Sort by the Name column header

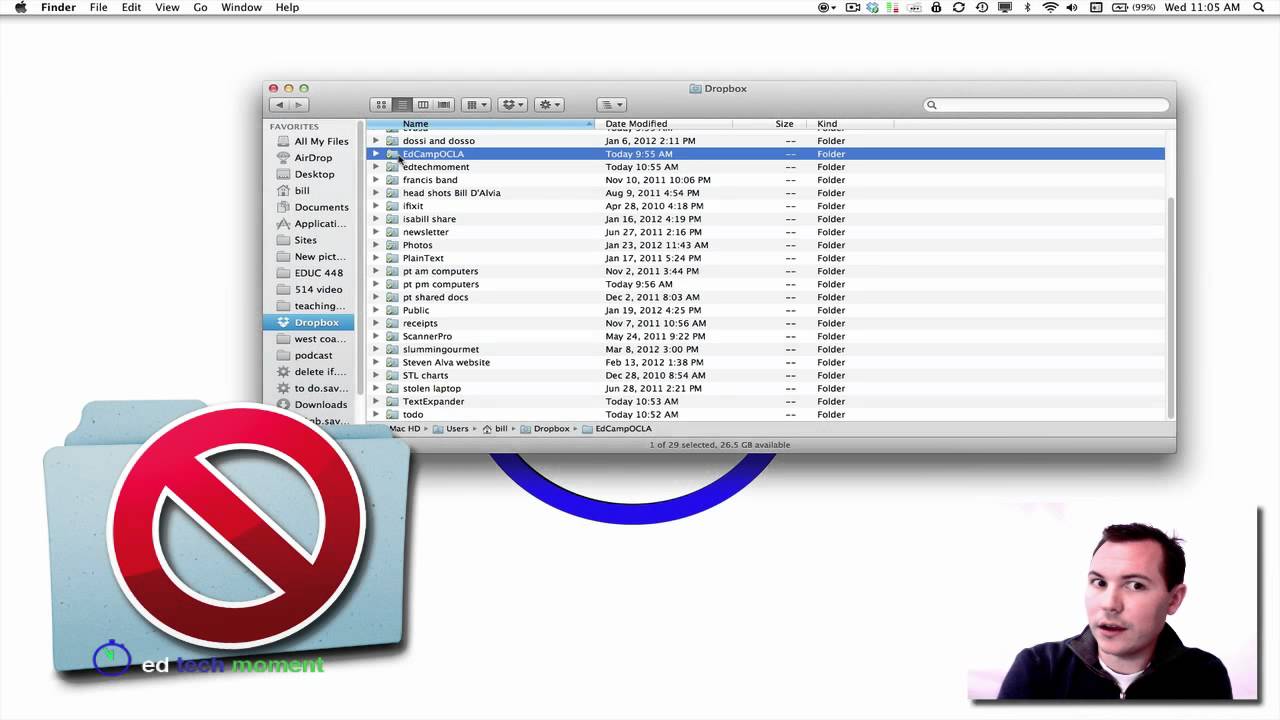click(x=481, y=124)
